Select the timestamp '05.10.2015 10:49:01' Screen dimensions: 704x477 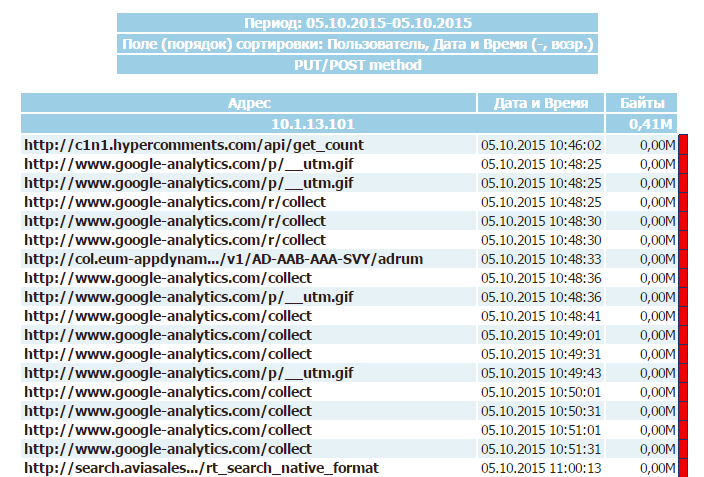pos(541,335)
